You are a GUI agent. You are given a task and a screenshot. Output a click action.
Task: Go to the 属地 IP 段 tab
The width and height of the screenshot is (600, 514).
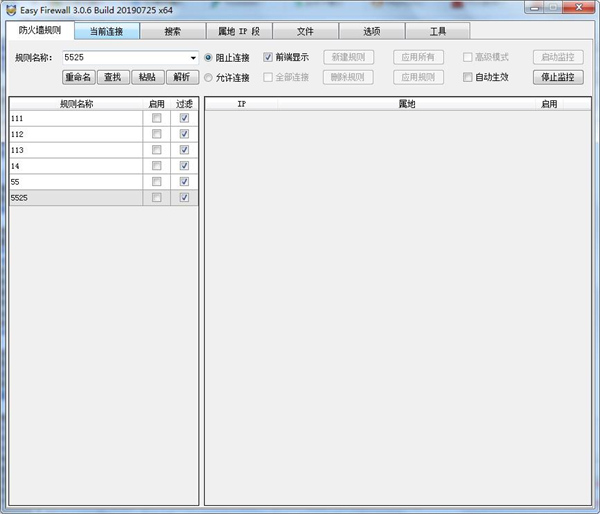[x=238, y=31]
